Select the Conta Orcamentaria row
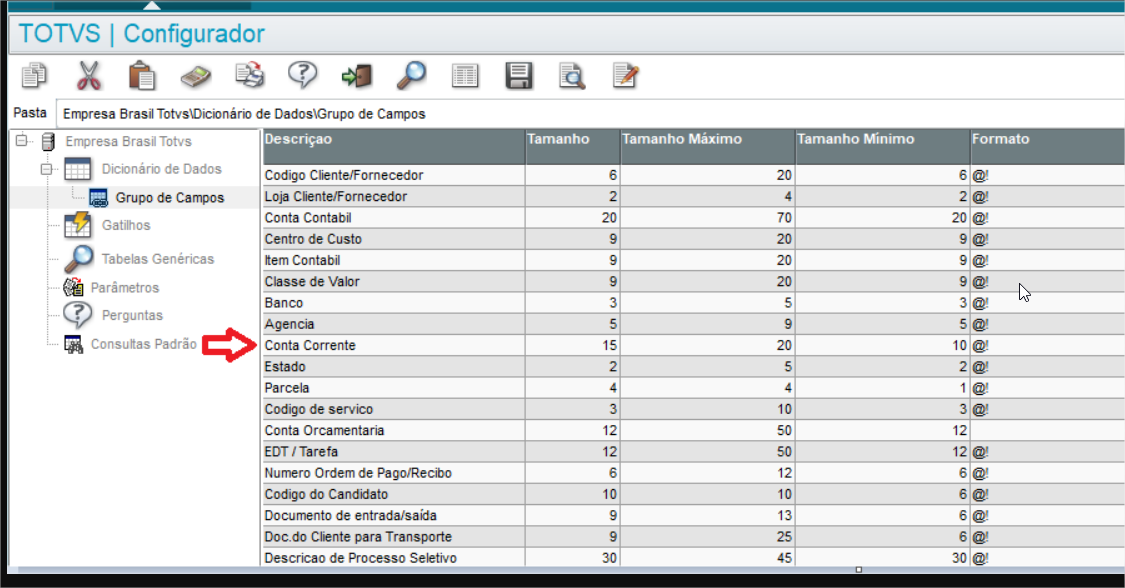 [x=694, y=430]
